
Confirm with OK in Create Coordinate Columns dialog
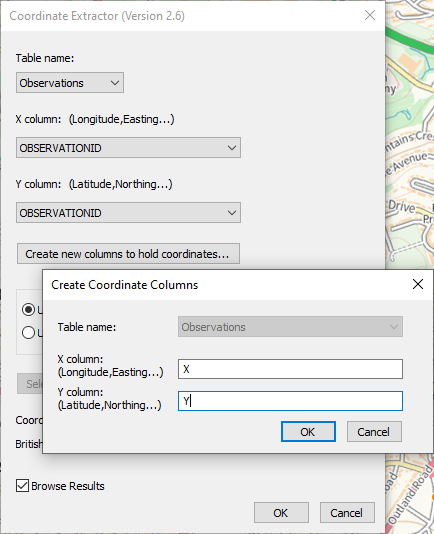tap(308, 431)
